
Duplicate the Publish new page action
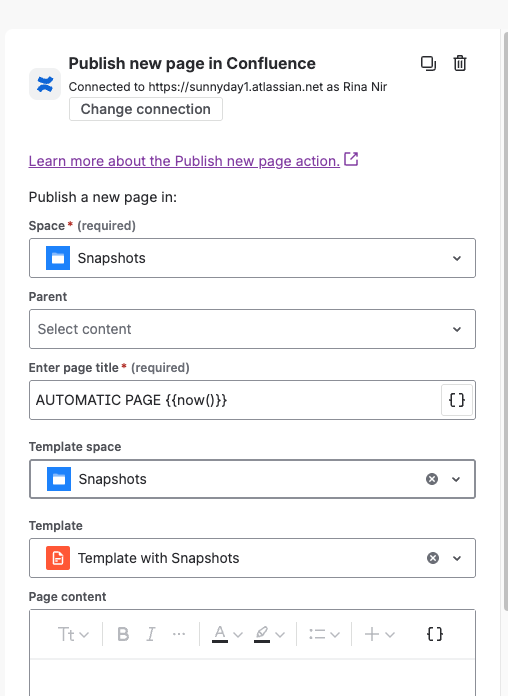tap(428, 63)
